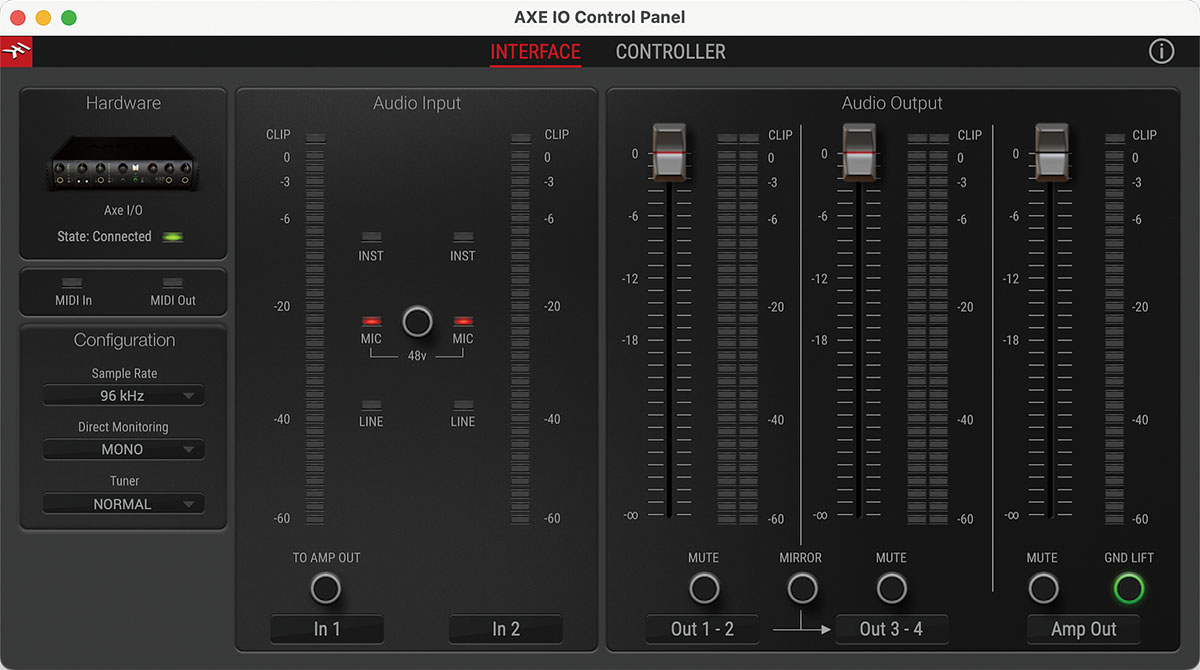Click the In 1 level meter
This screenshot has width=1200, height=670.
click(315, 328)
